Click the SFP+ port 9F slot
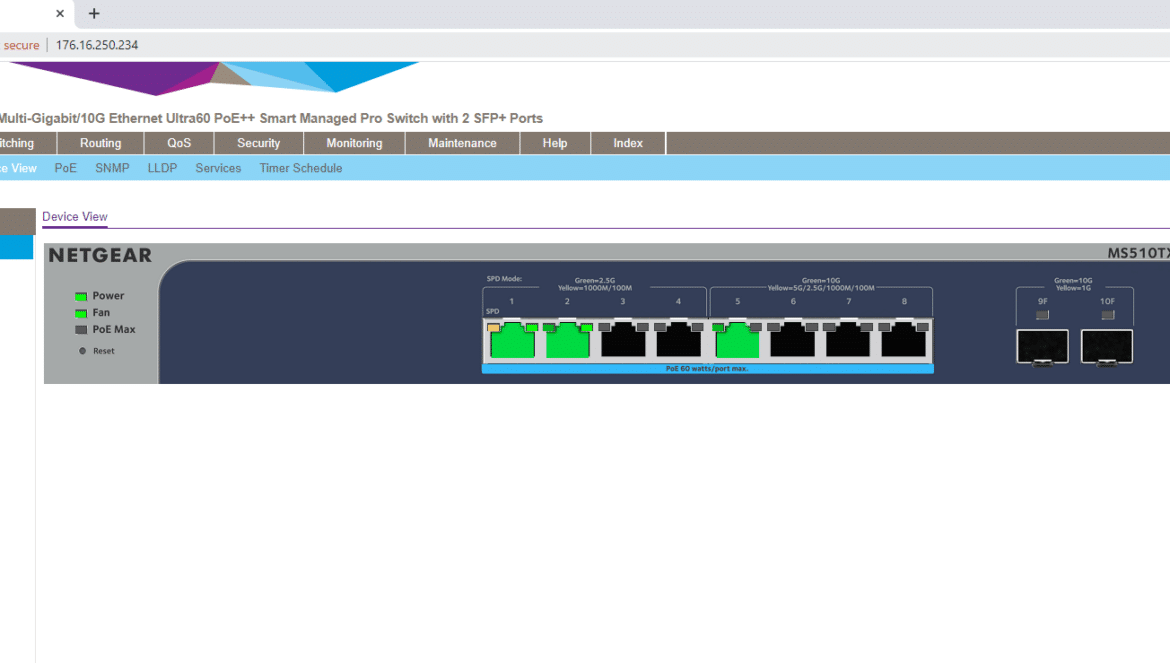This screenshot has width=1170, height=663. click(x=1042, y=347)
